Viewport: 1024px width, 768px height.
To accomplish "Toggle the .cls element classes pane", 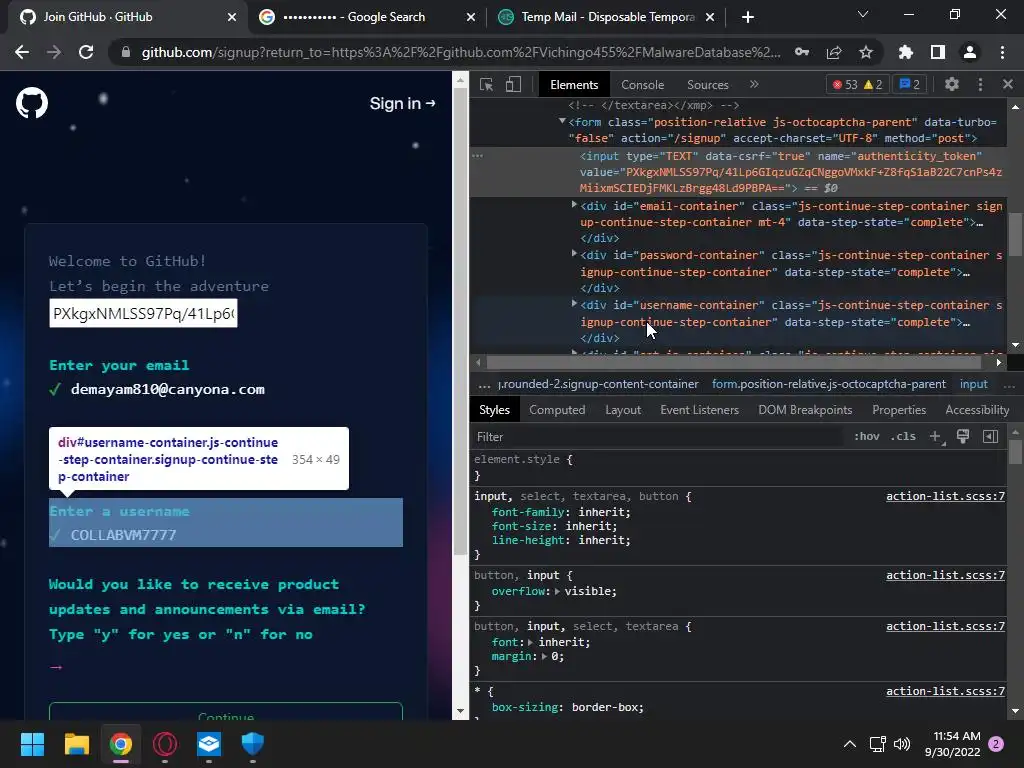I will [x=903, y=436].
